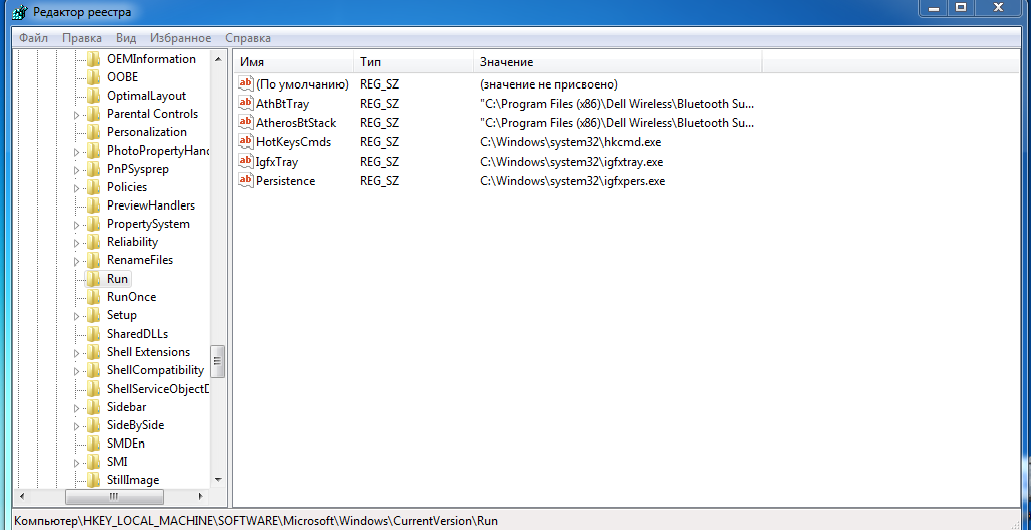Click the Setup folder icon
1031x530 pixels.
[93, 315]
